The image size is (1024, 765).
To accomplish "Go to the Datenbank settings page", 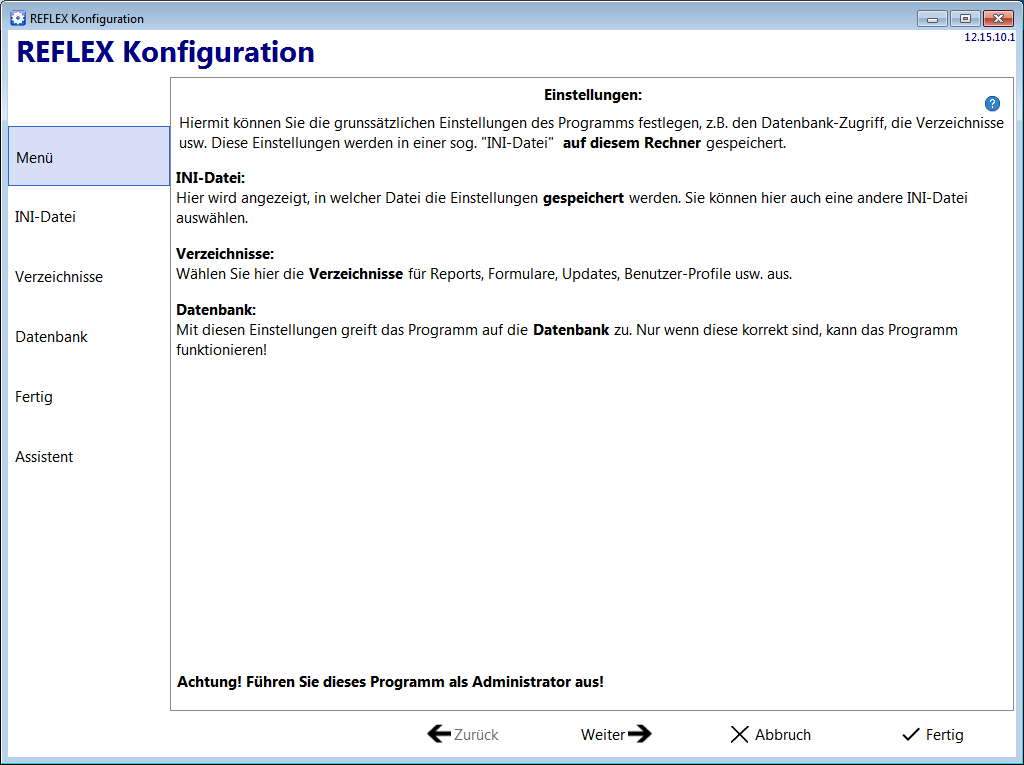I will 89,337.
